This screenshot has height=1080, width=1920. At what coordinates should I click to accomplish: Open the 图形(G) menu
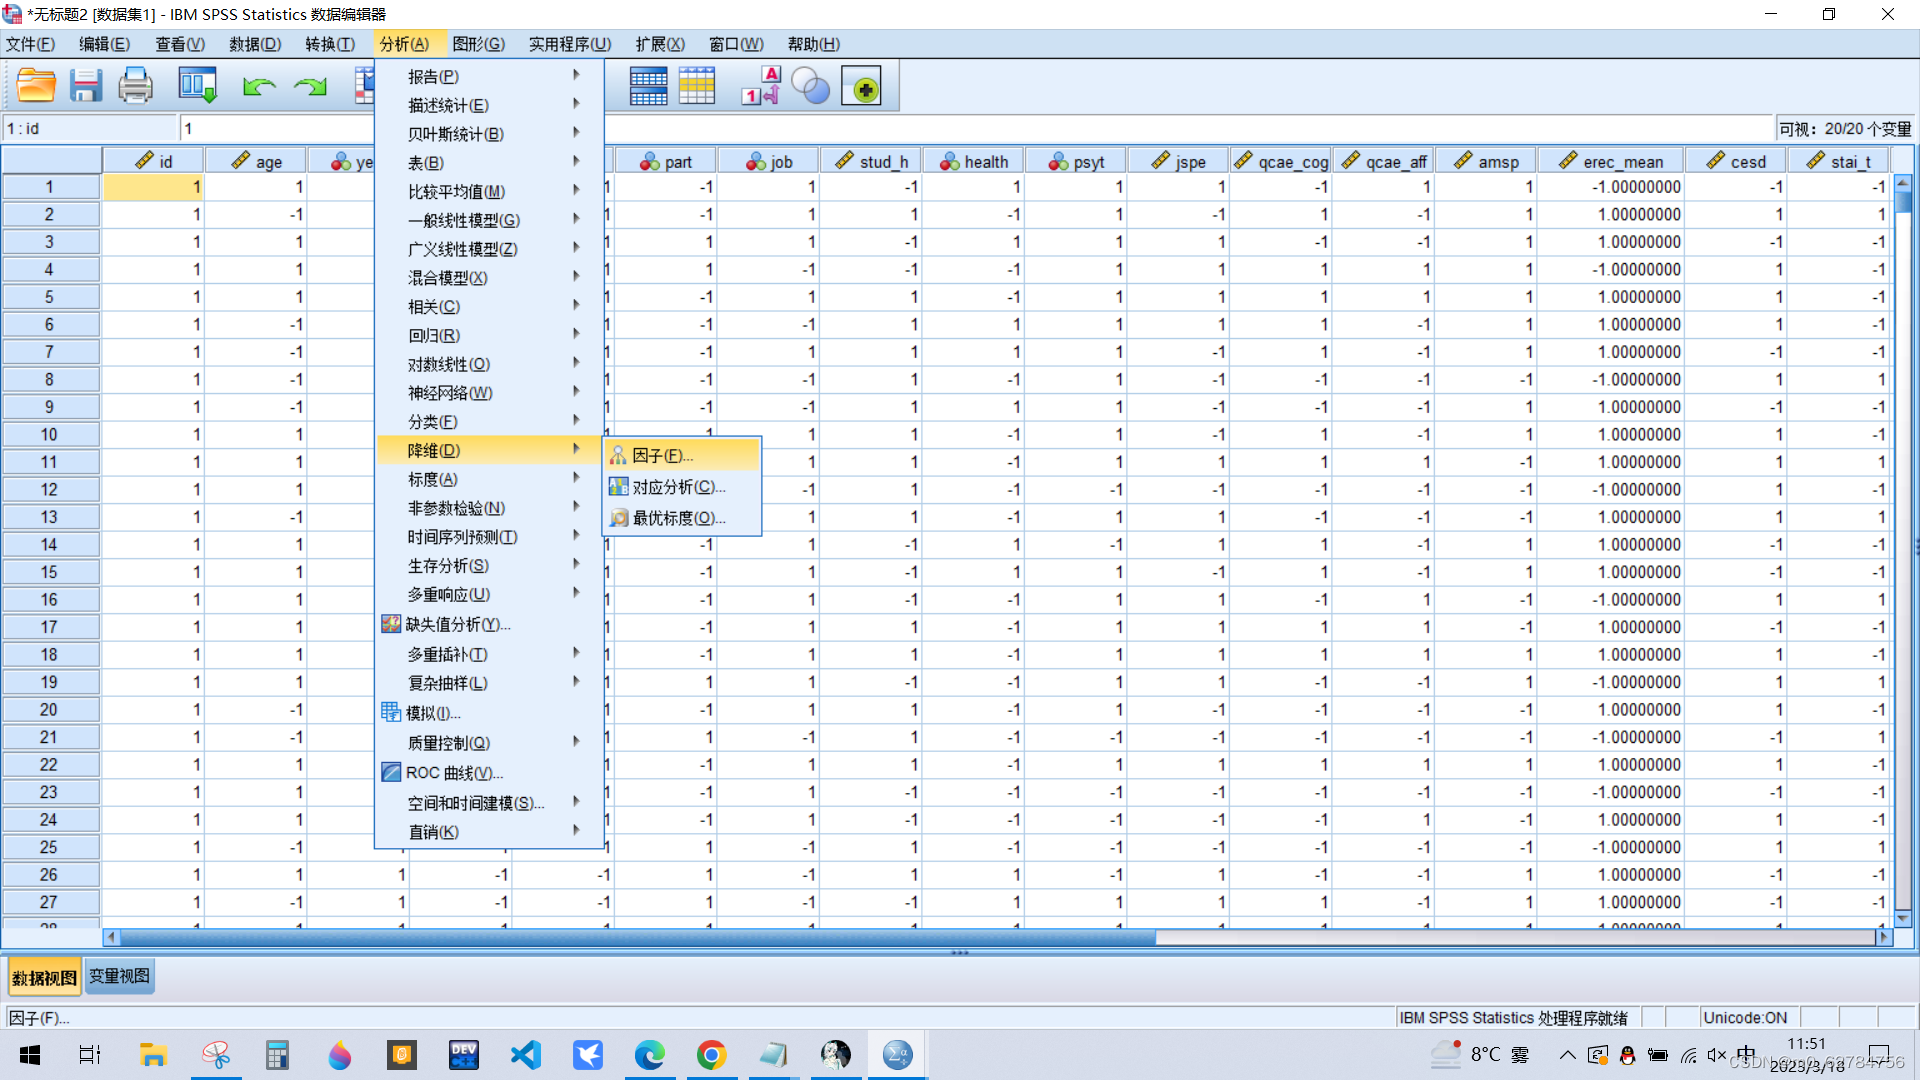tap(478, 44)
